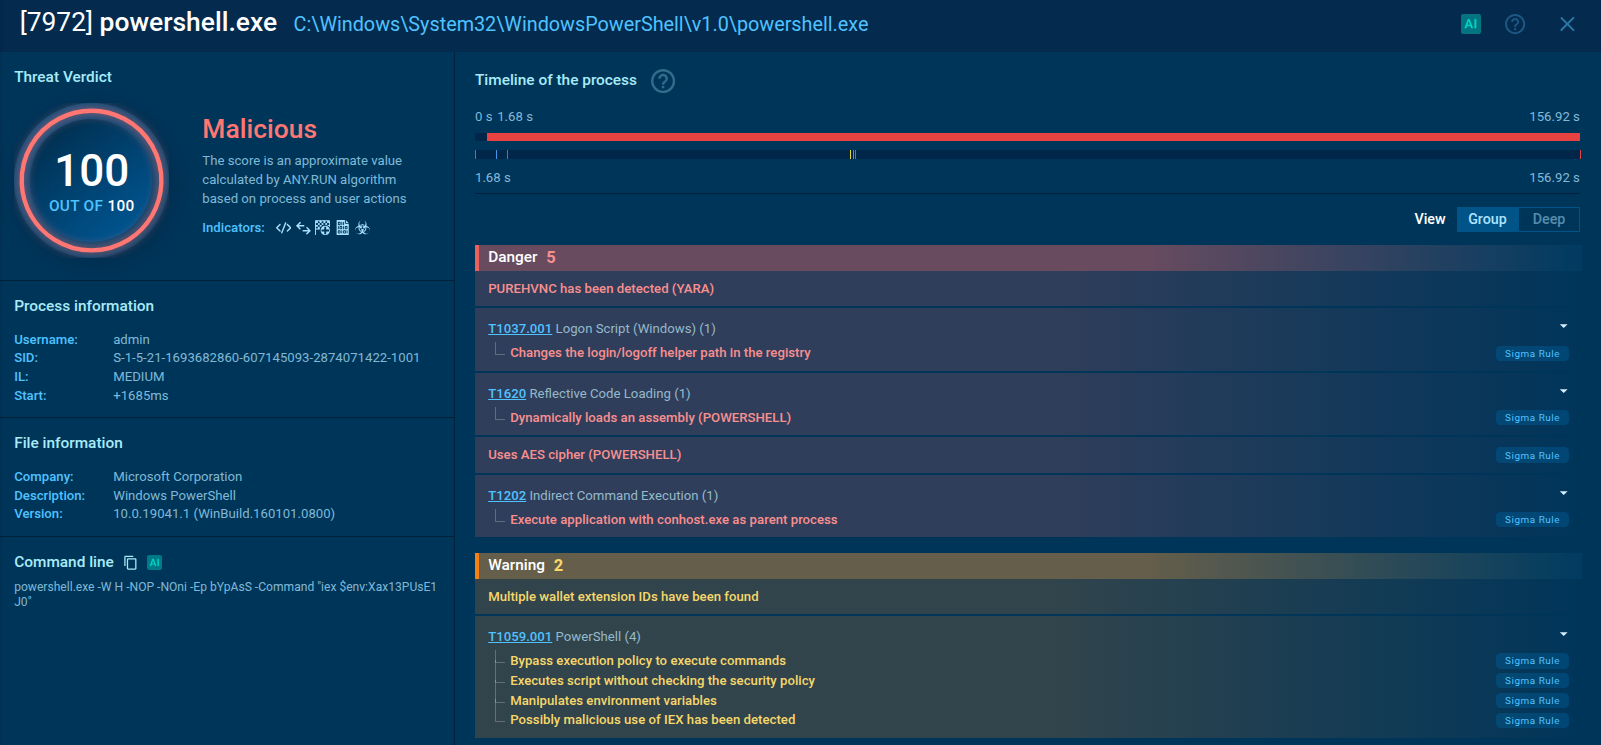Switch view to Deep mode

[x=1548, y=219]
